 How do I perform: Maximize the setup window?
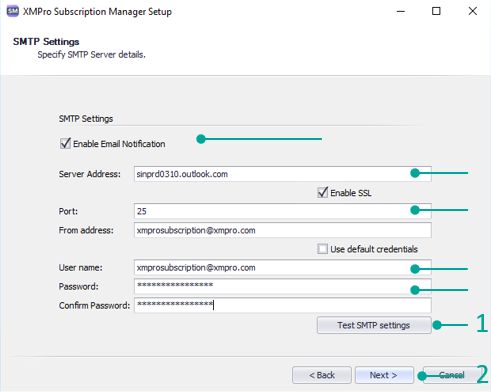coord(436,11)
